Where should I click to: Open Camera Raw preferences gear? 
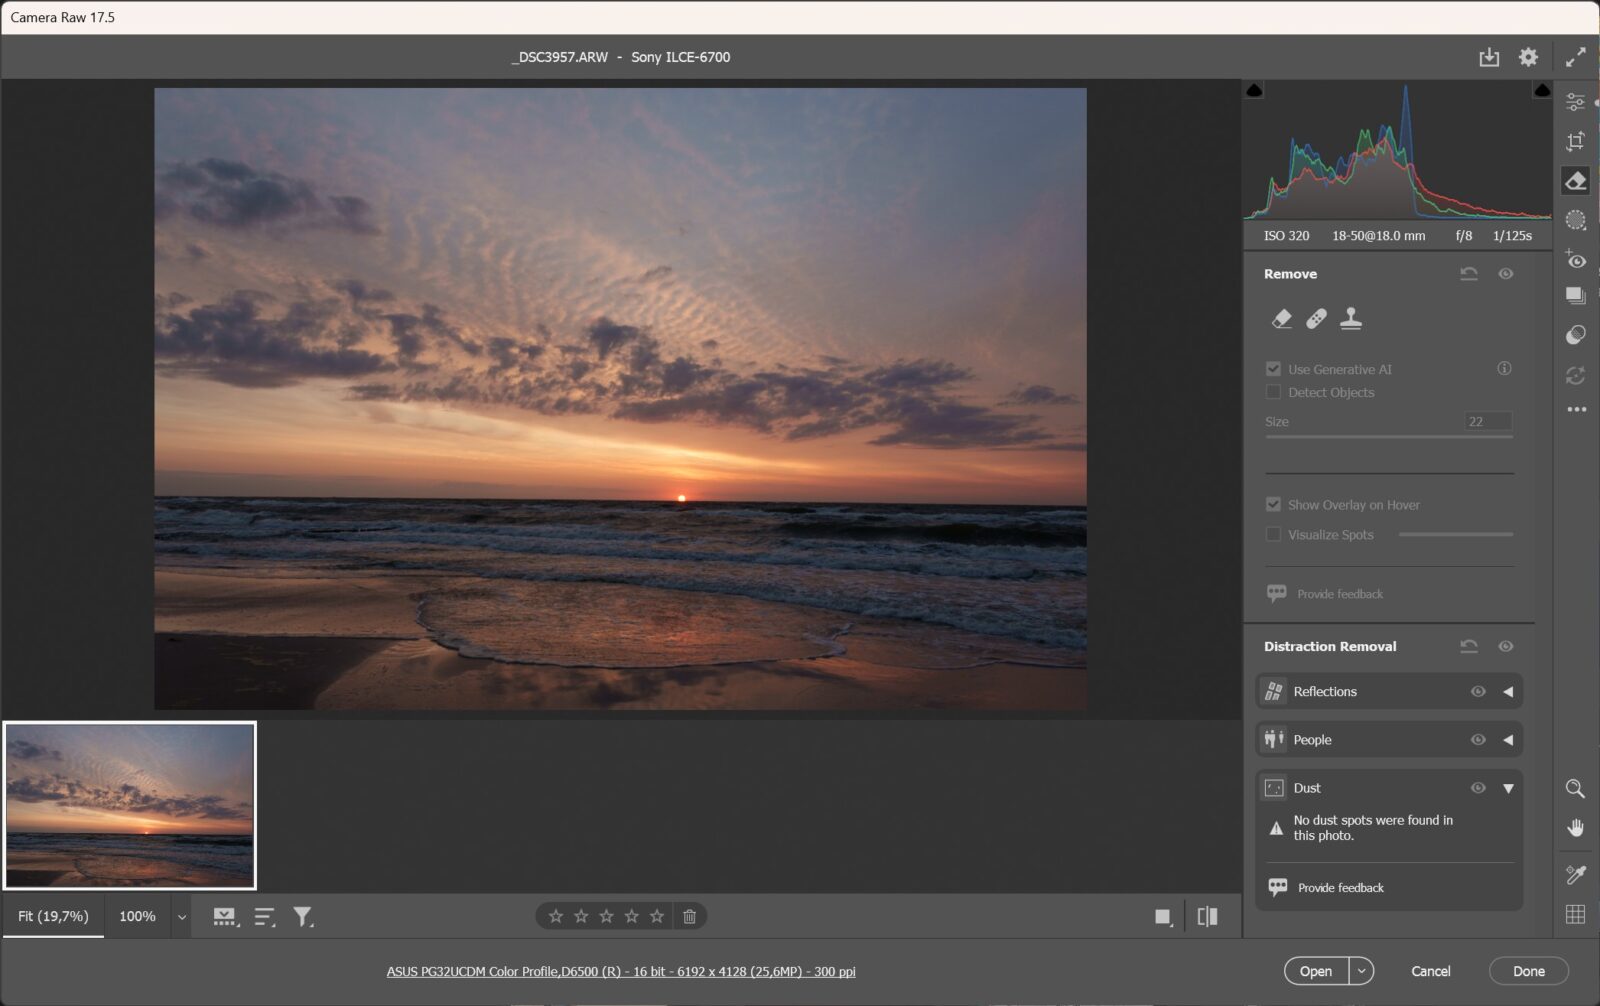tap(1528, 57)
